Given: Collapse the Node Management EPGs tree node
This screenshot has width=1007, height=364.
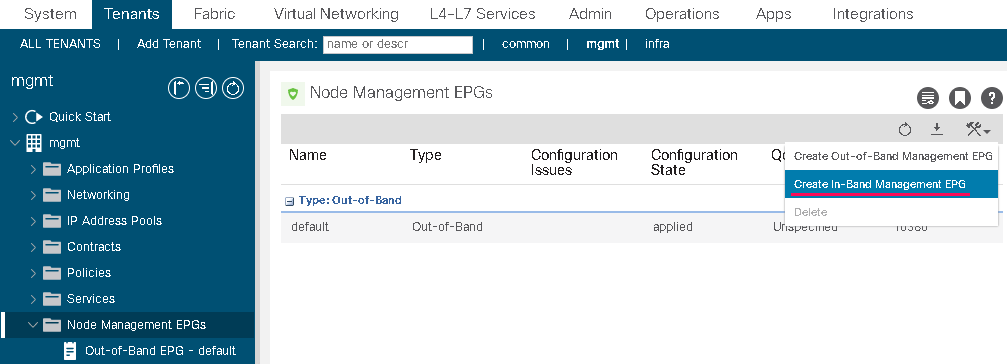Looking at the screenshot, I should (33, 325).
